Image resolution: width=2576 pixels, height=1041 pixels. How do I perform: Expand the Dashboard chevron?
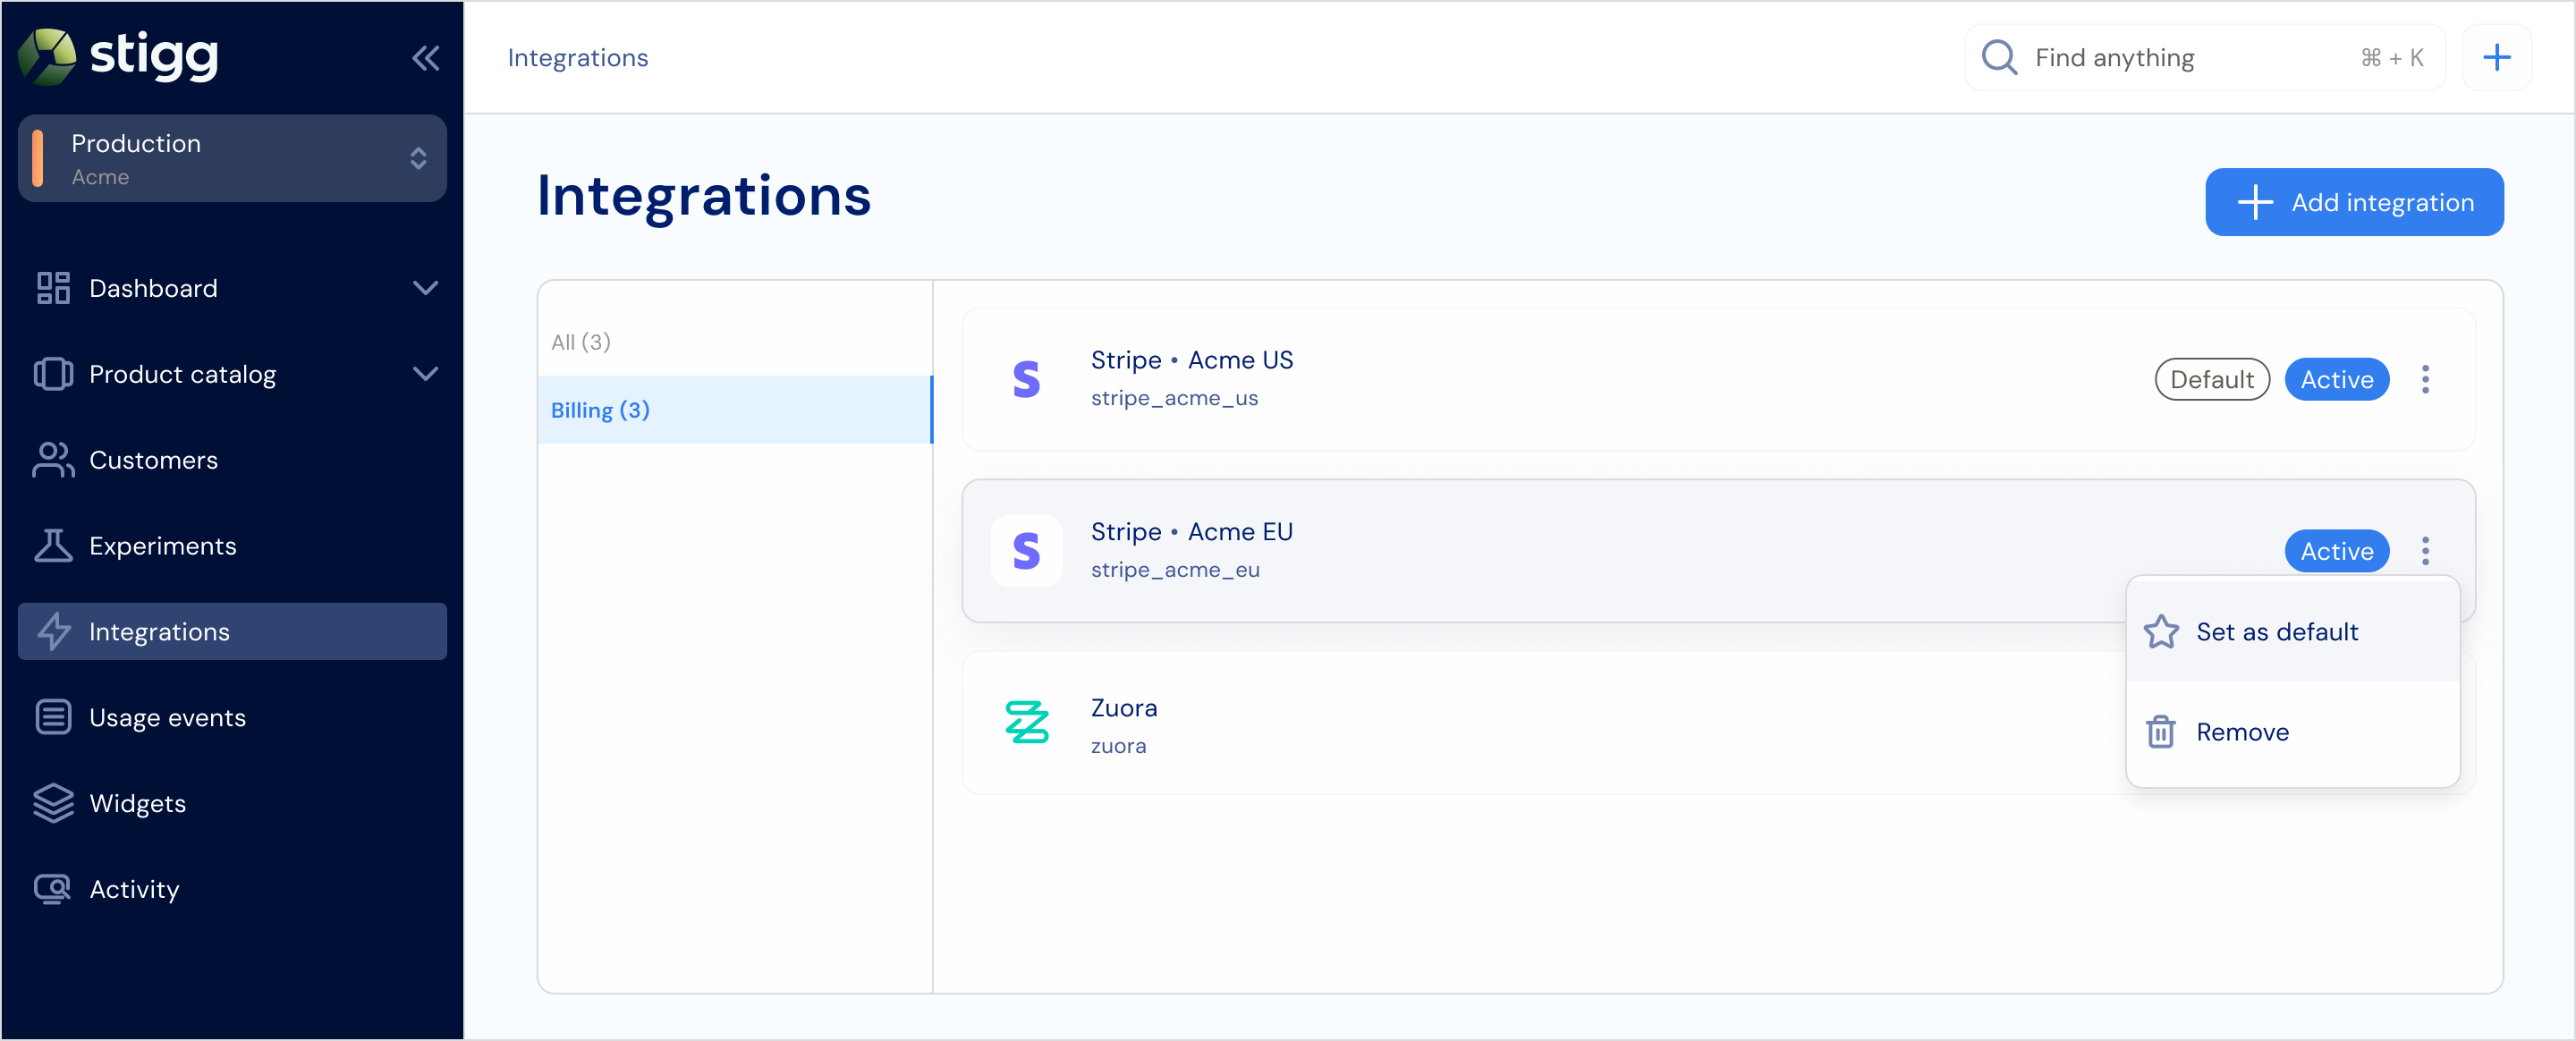pyautogui.click(x=425, y=288)
